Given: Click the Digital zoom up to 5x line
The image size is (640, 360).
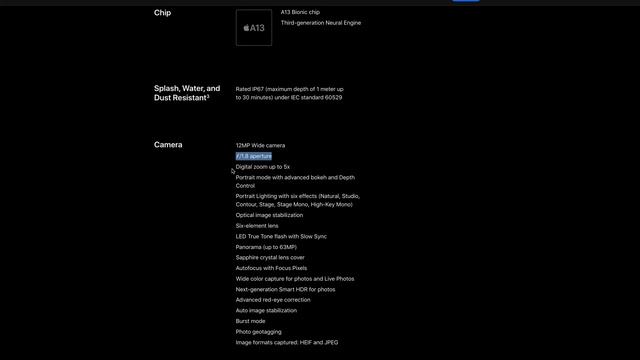Looking at the screenshot, I should tap(263, 167).
